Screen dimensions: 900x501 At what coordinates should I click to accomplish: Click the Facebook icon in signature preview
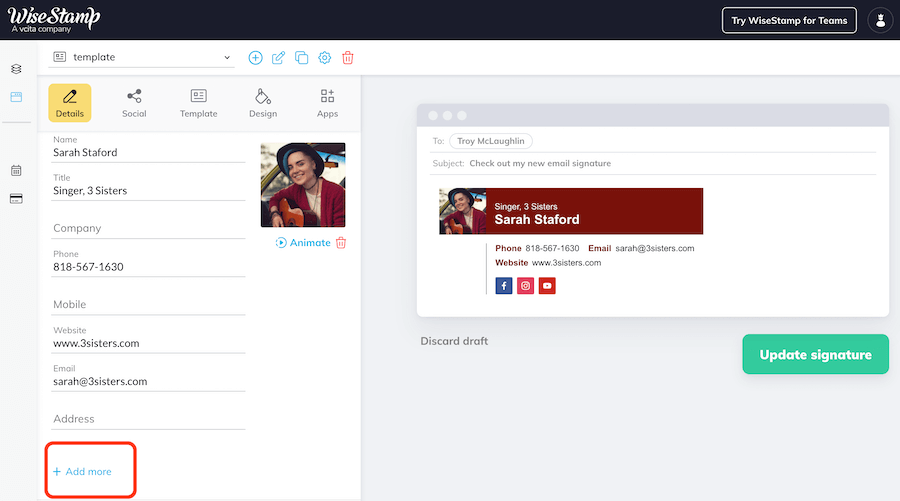click(503, 286)
